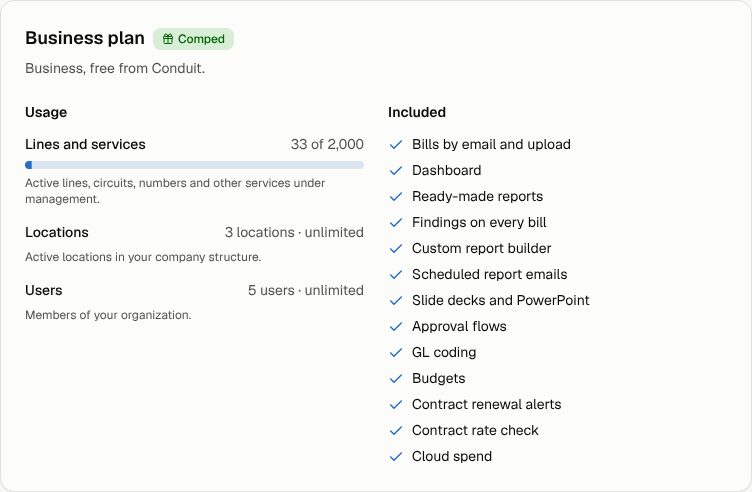Click the 'Custom report builder' feature text

point(482,248)
